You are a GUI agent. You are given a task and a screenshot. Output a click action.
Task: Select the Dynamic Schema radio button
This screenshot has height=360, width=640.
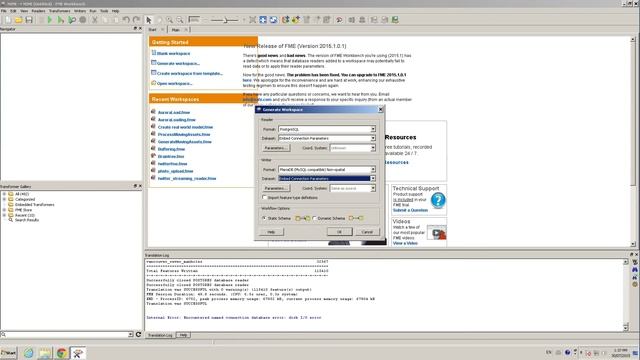point(314,218)
